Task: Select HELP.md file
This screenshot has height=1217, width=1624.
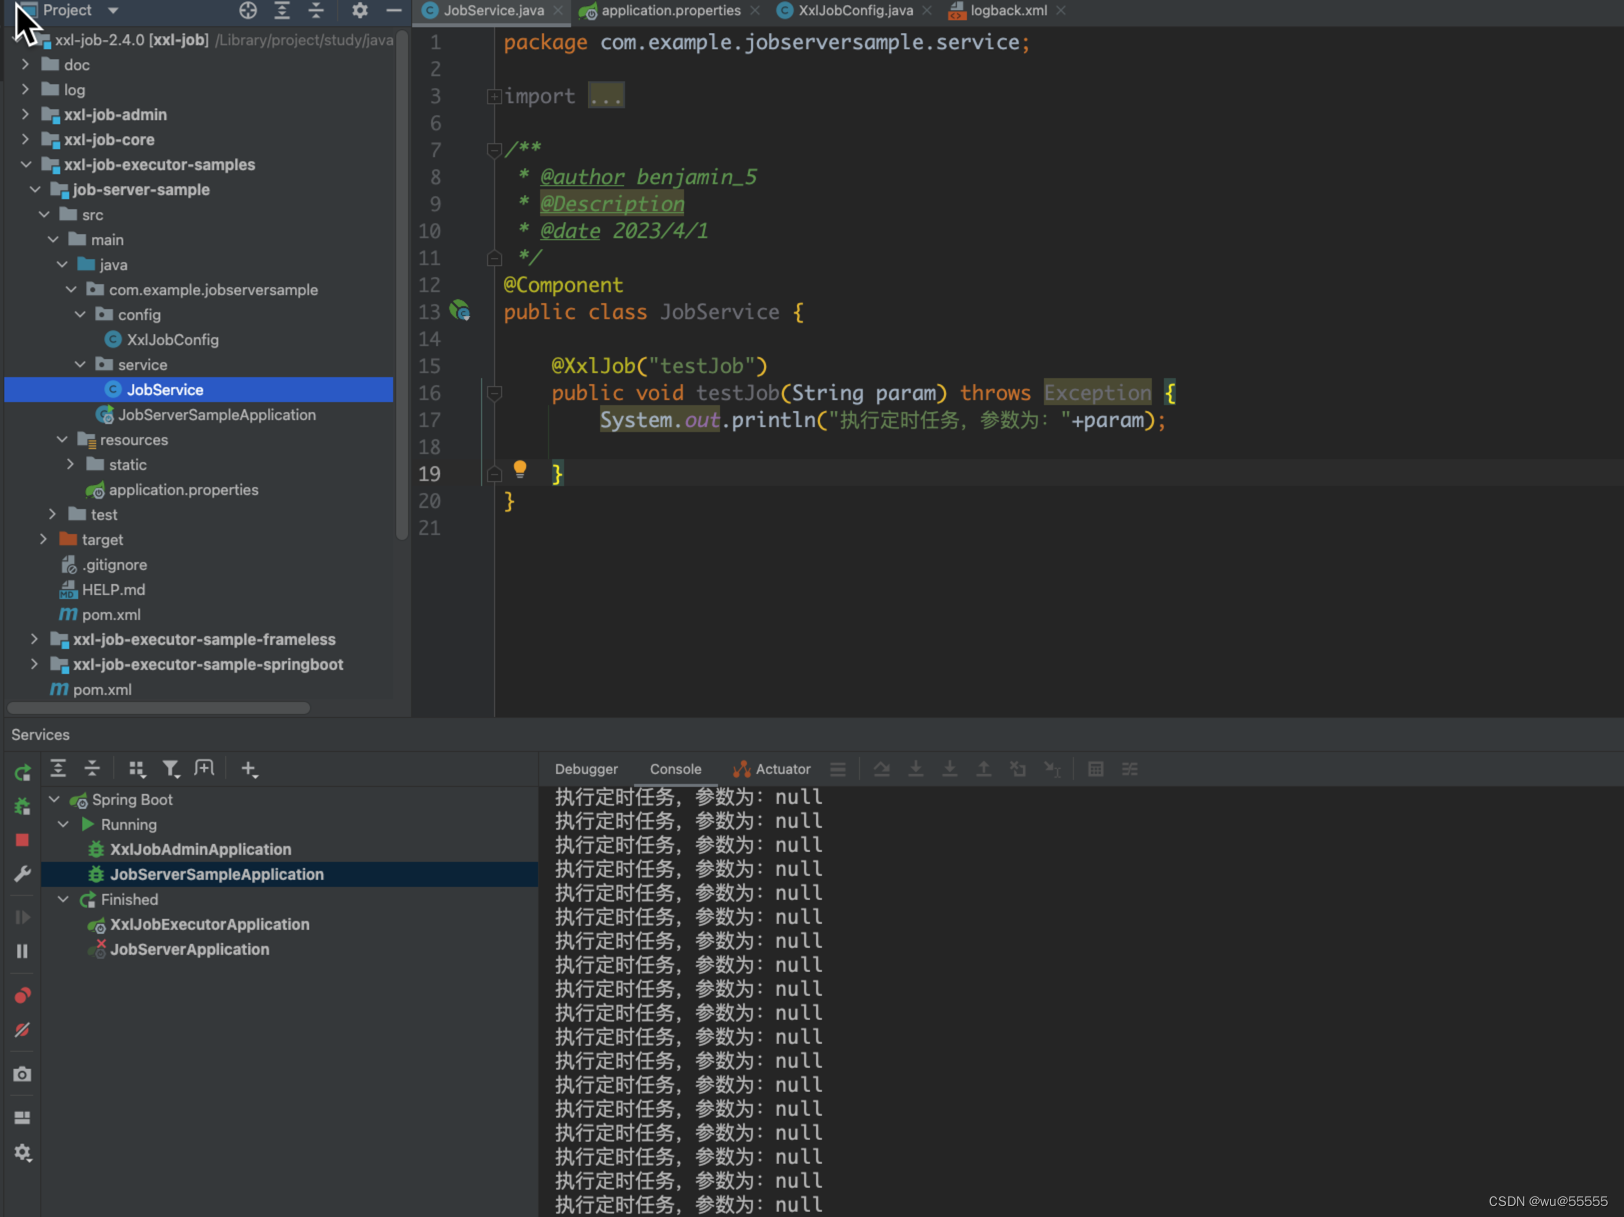Action: tap(113, 589)
